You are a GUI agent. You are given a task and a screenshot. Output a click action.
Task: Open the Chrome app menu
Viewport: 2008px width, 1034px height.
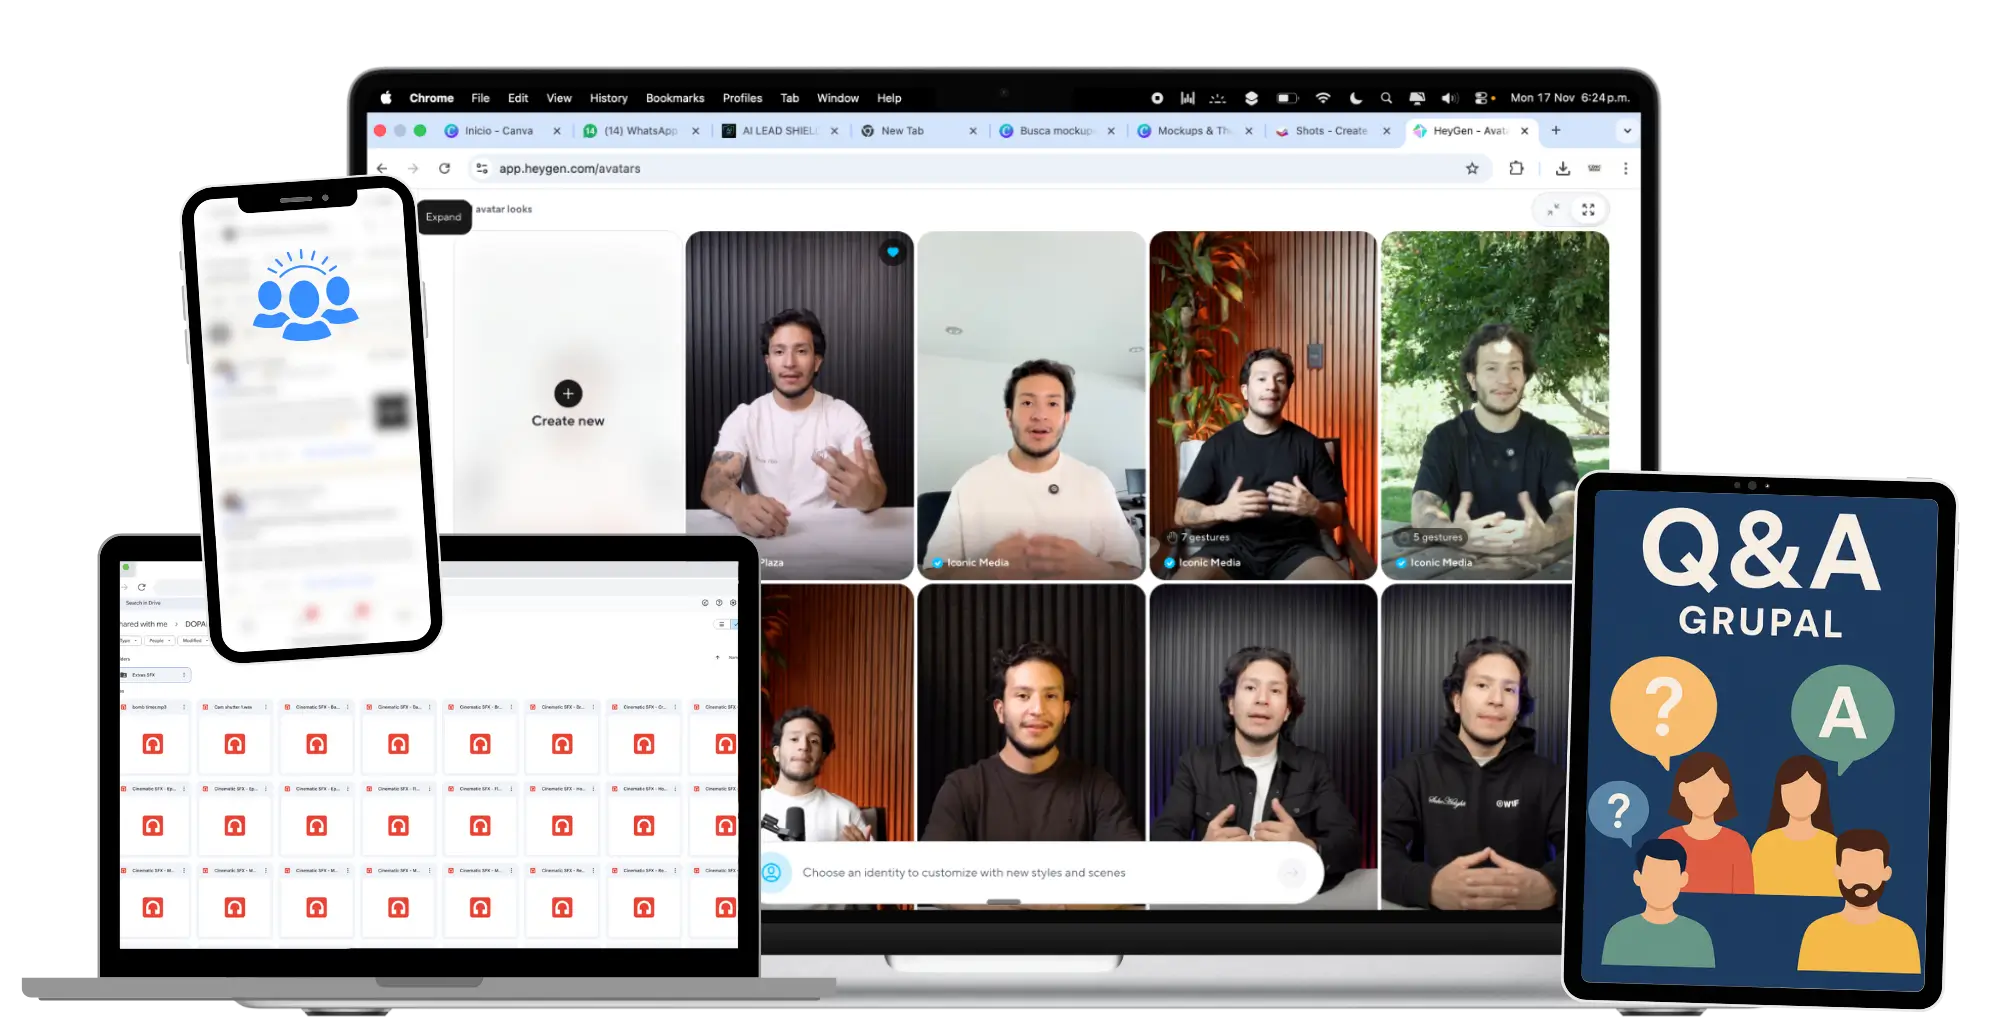431,98
